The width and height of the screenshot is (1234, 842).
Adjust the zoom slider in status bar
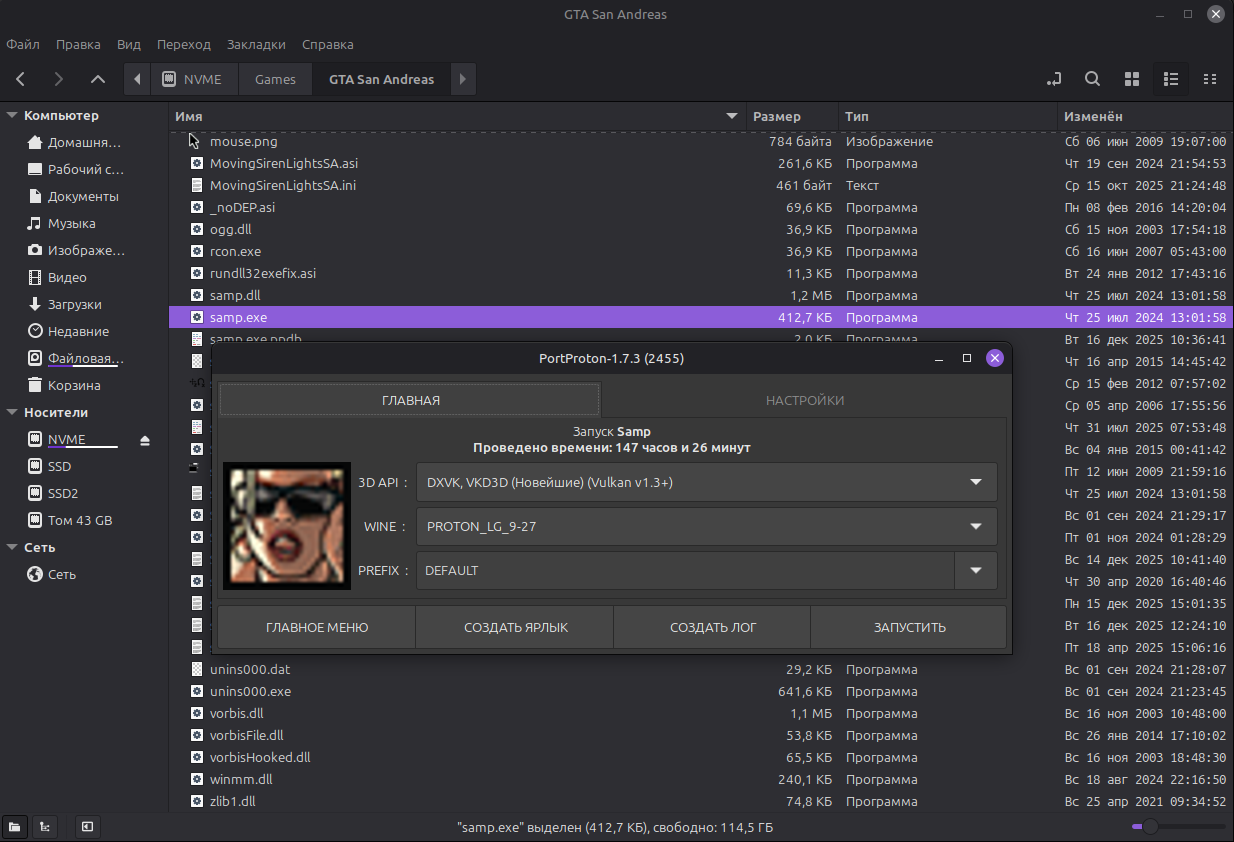tap(1151, 827)
